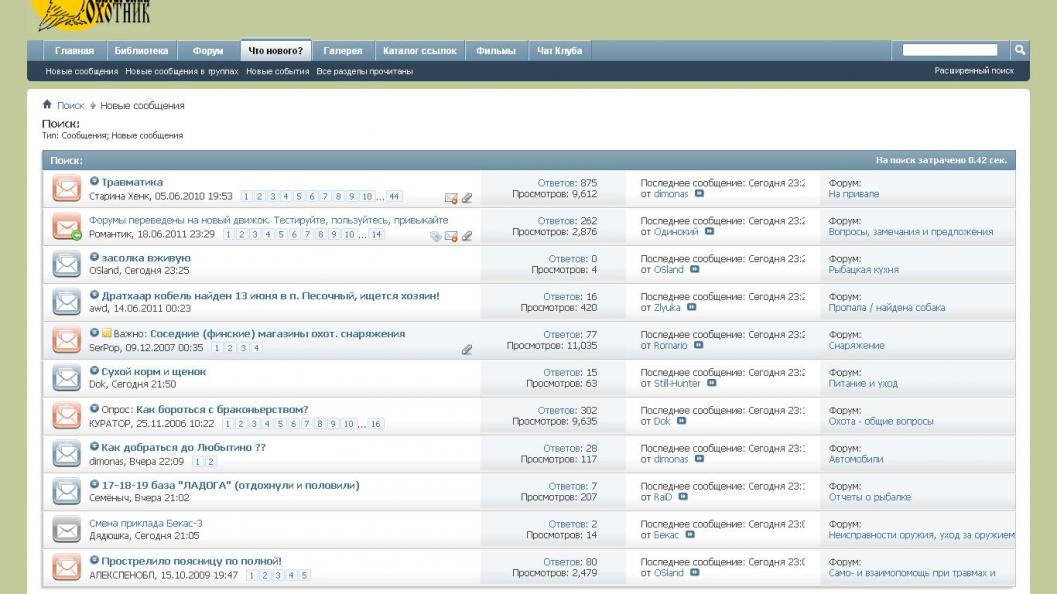
Task: Click Расширенный поиск link
Action: [973, 71]
